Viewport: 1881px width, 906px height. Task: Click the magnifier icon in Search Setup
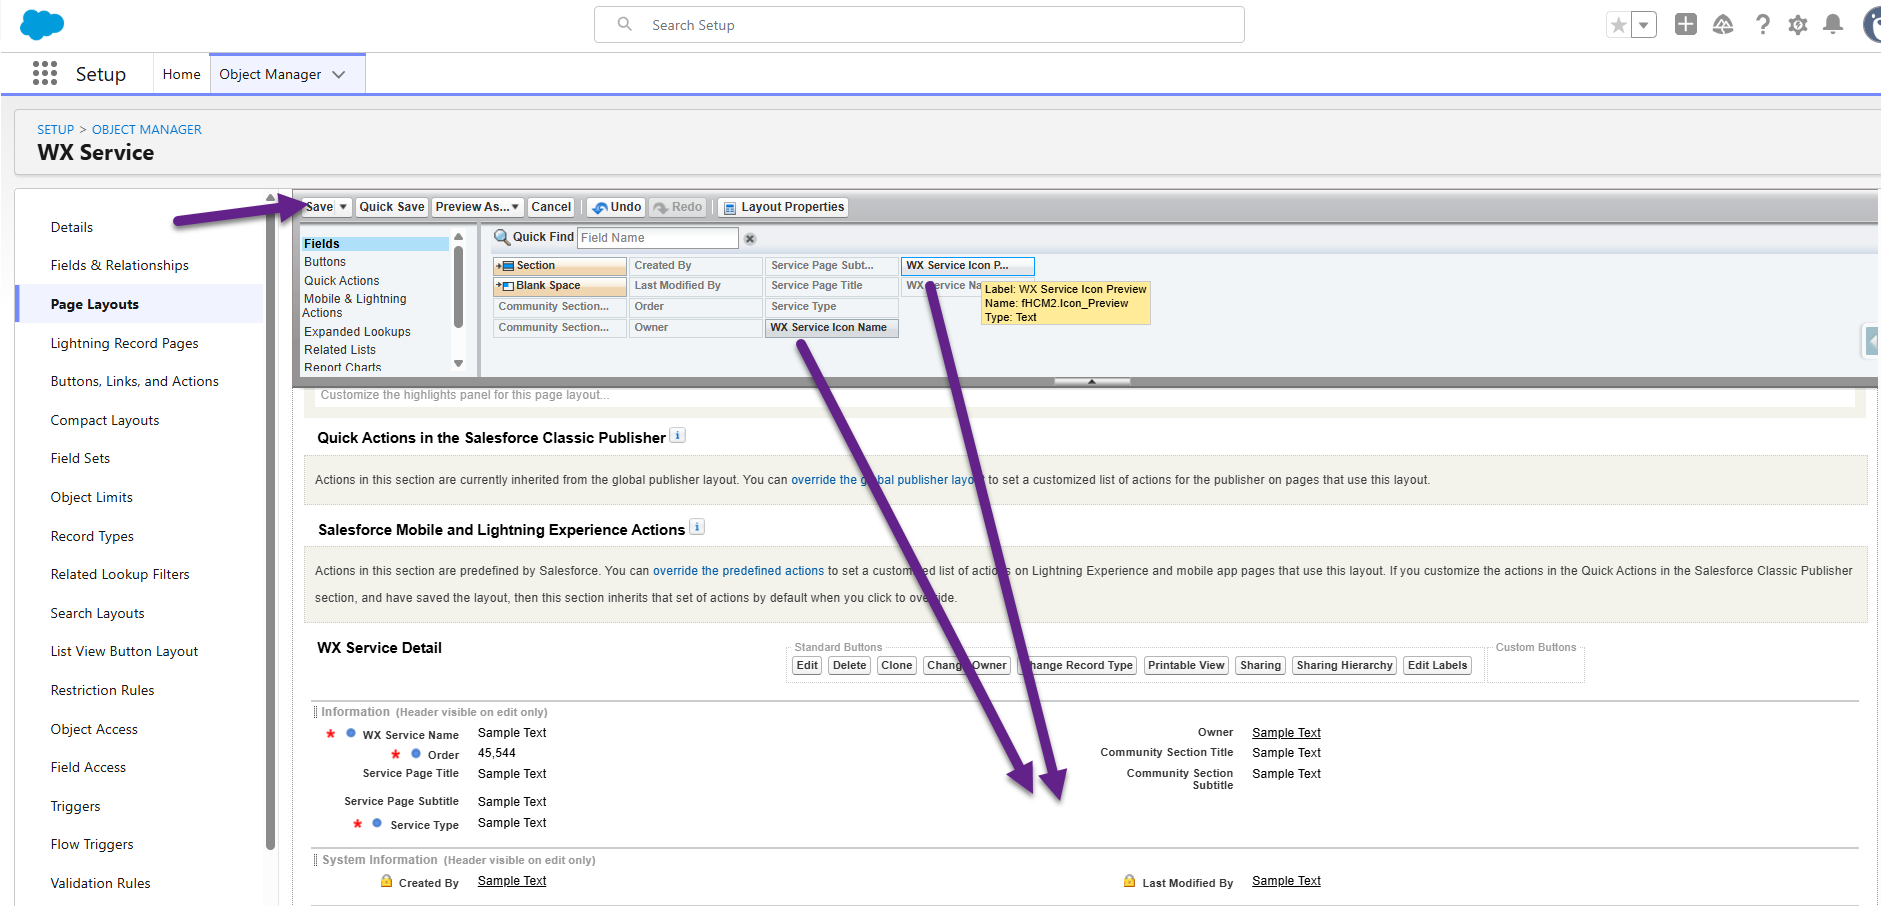624,24
